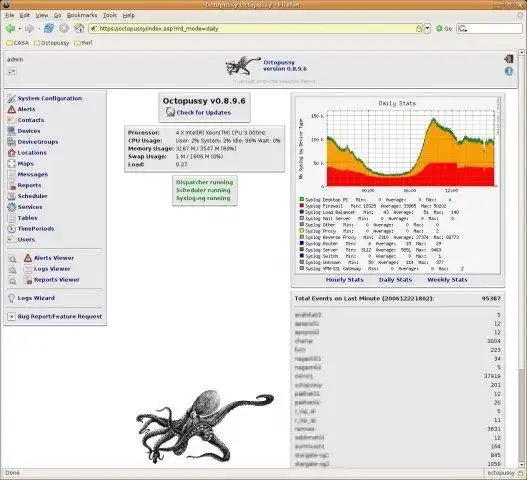Click the event count value 95387
The width and height of the screenshot is (527, 480).
[x=491, y=298]
